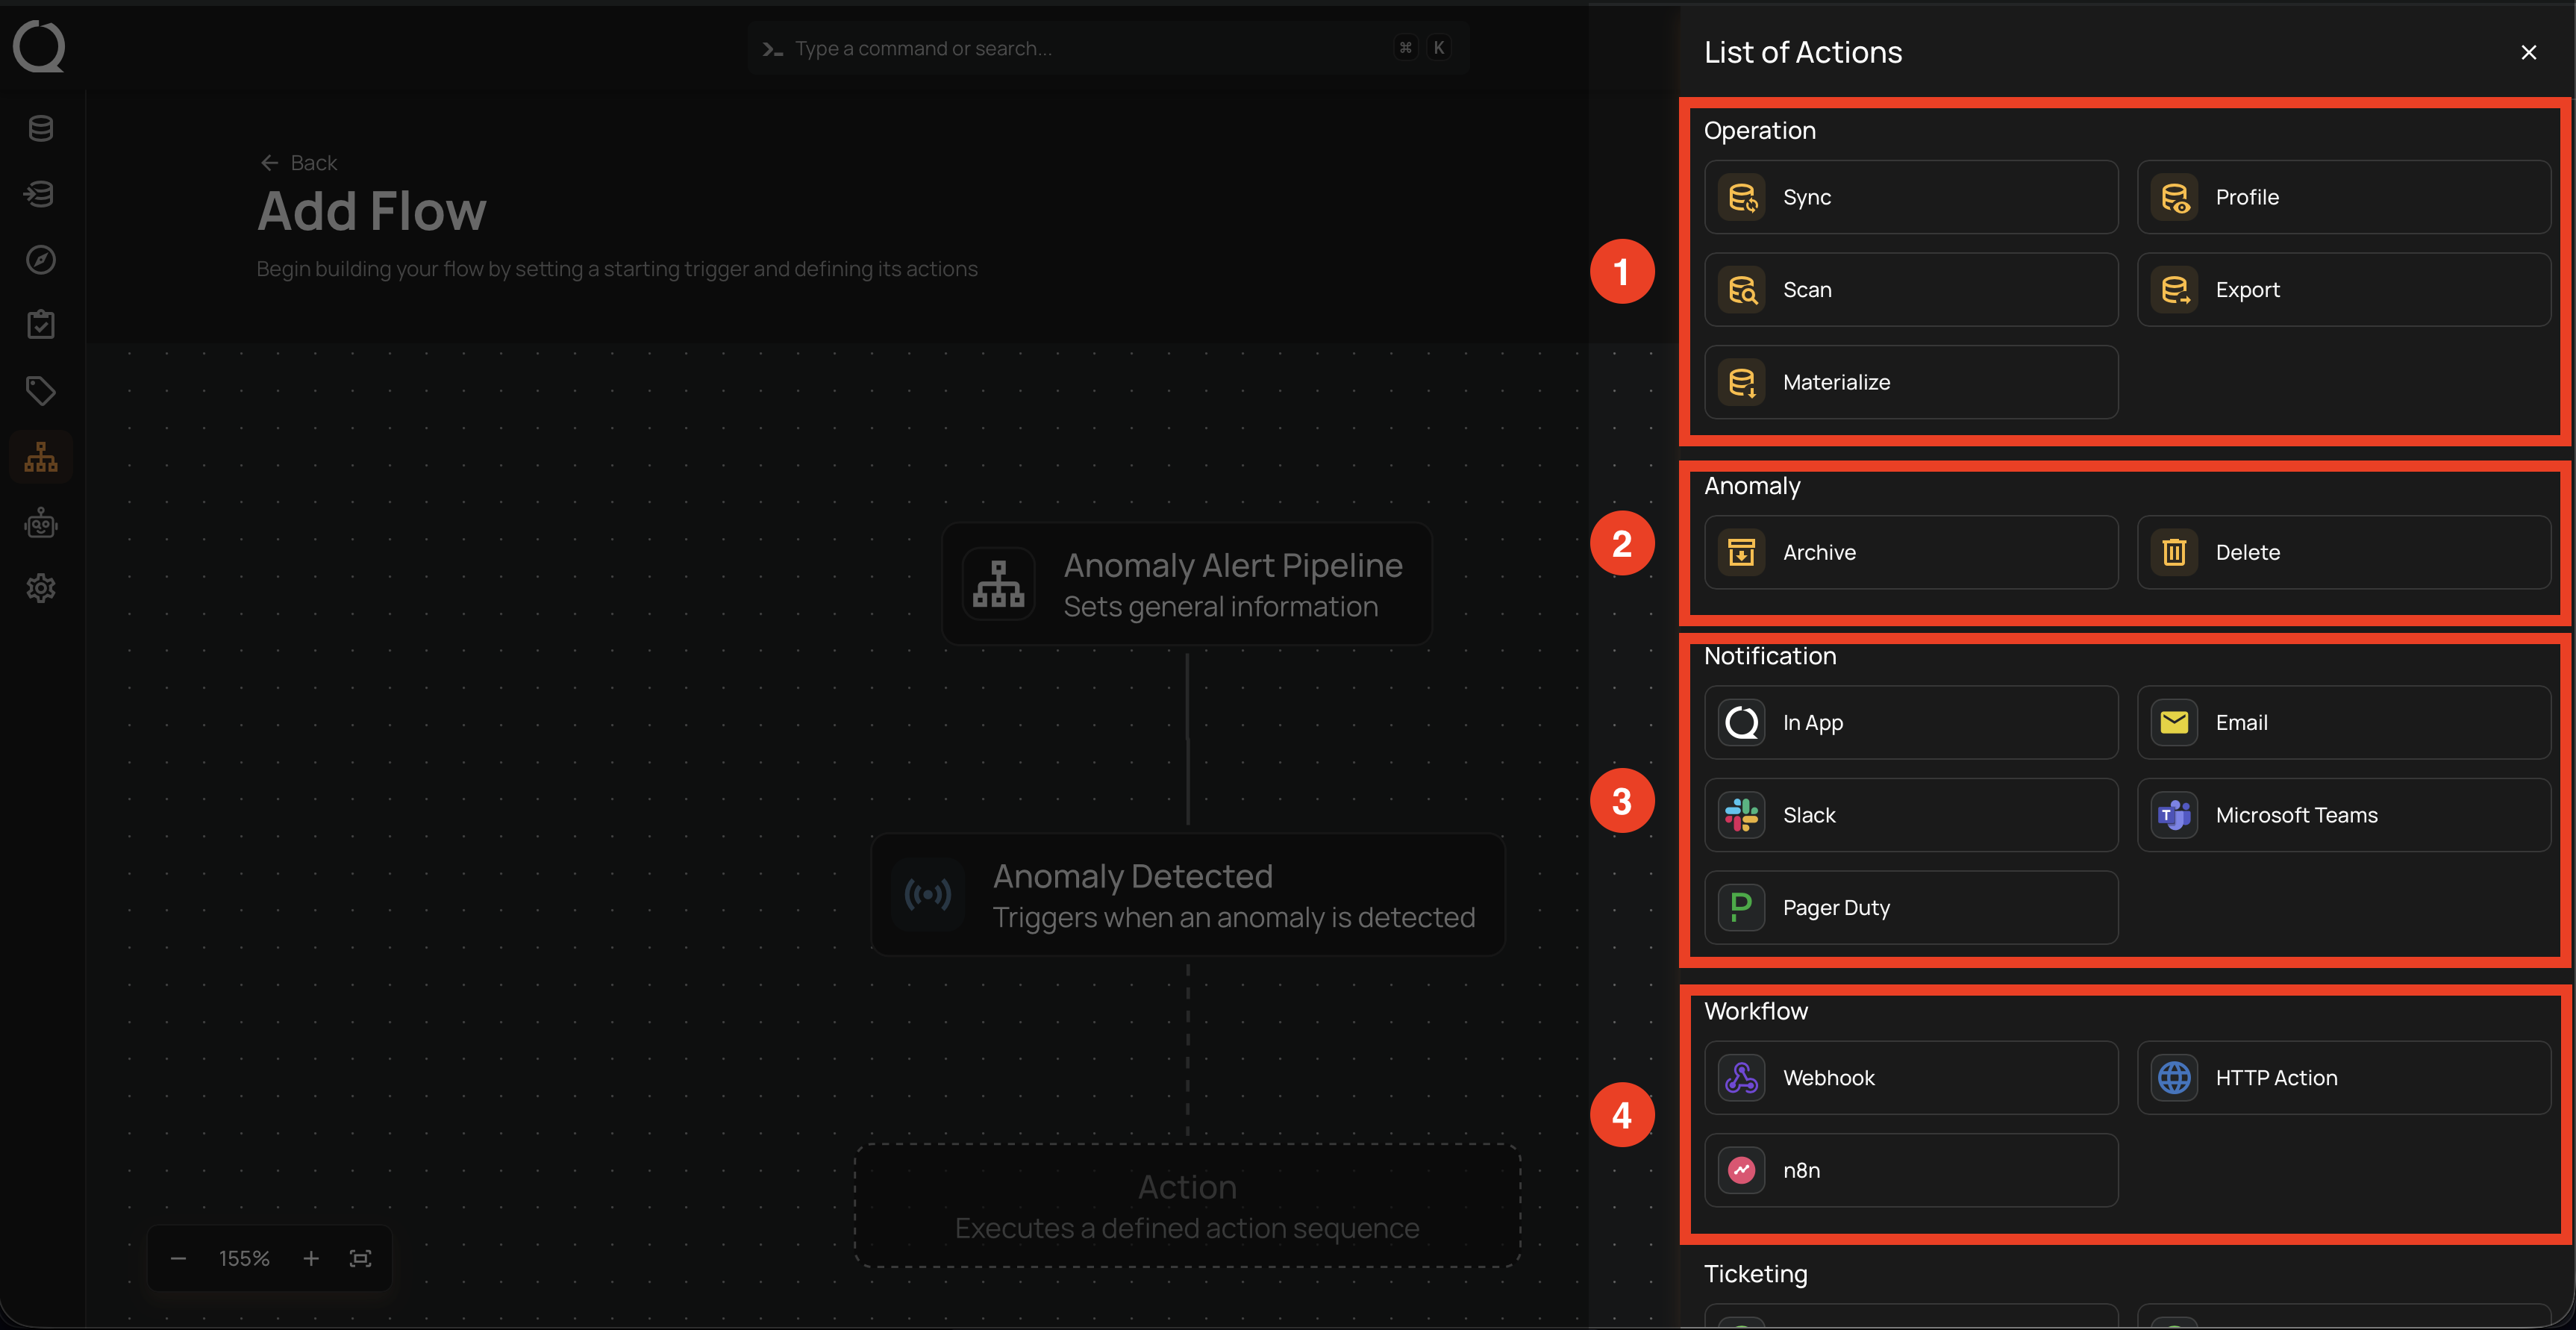
Task: Select the Microsoft Teams notification
Action: click(2342, 815)
